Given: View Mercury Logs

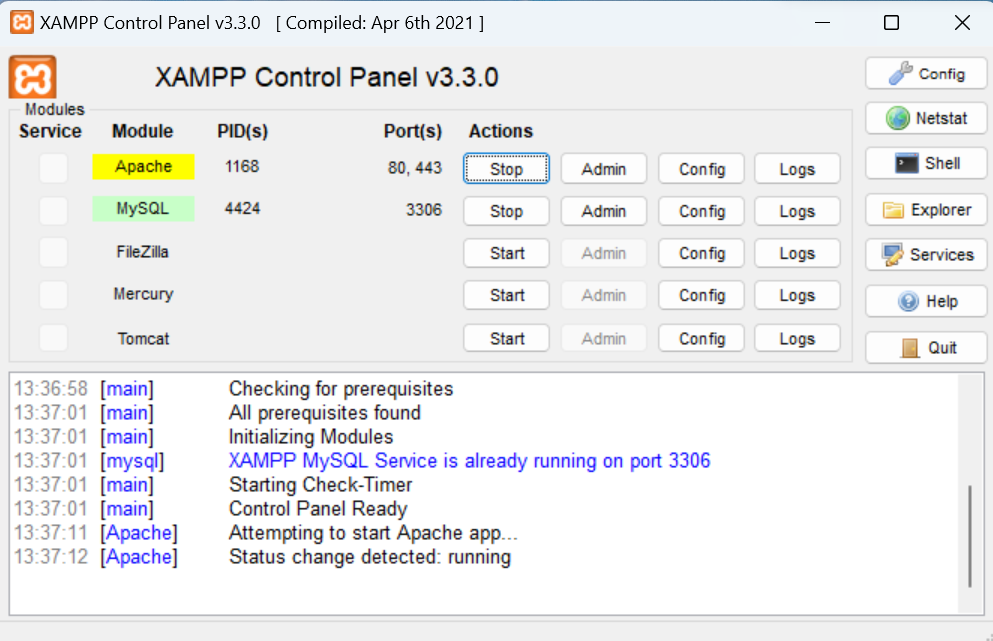Looking at the screenshot, I should [x=797, y=295].
